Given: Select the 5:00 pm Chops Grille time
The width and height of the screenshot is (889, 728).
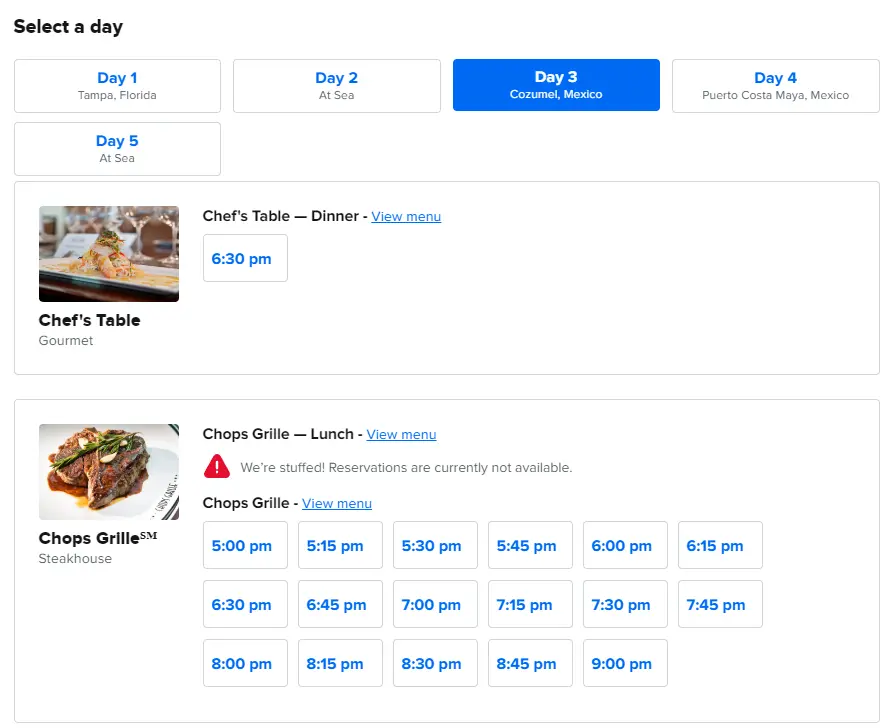Looking at the screenshot, I should (245, 545).
